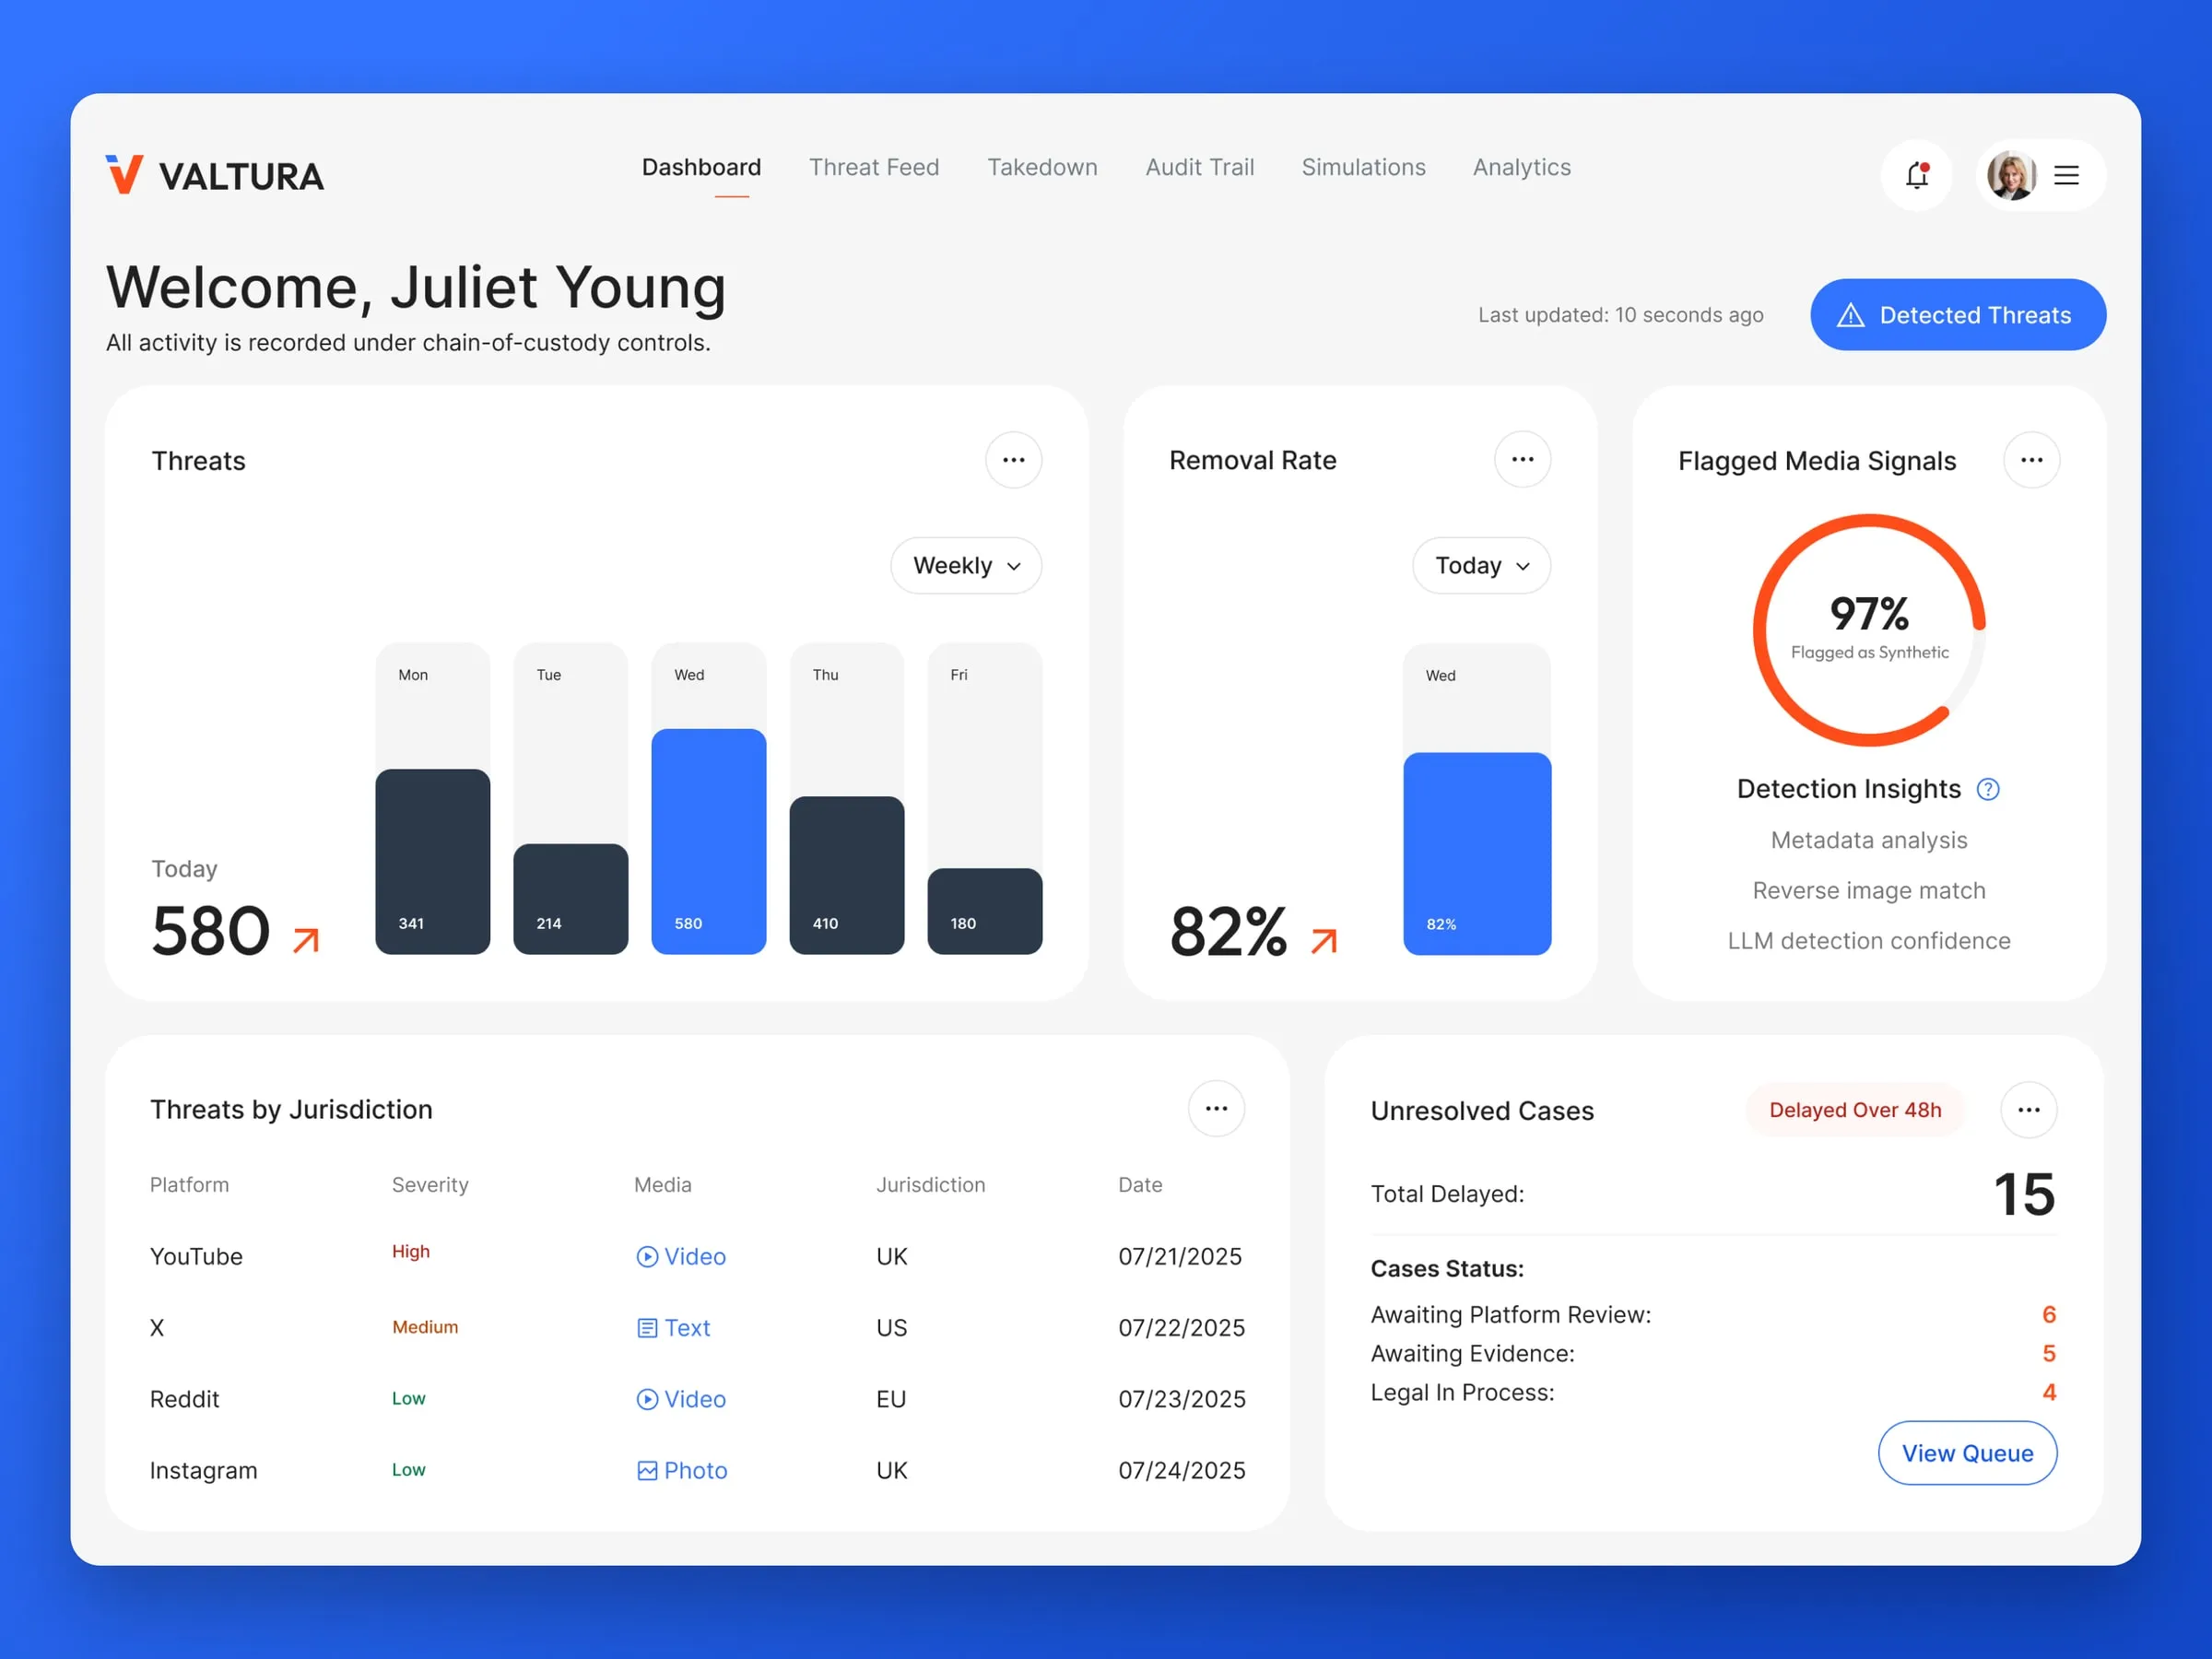Click the text document icon in X row

647,1327
